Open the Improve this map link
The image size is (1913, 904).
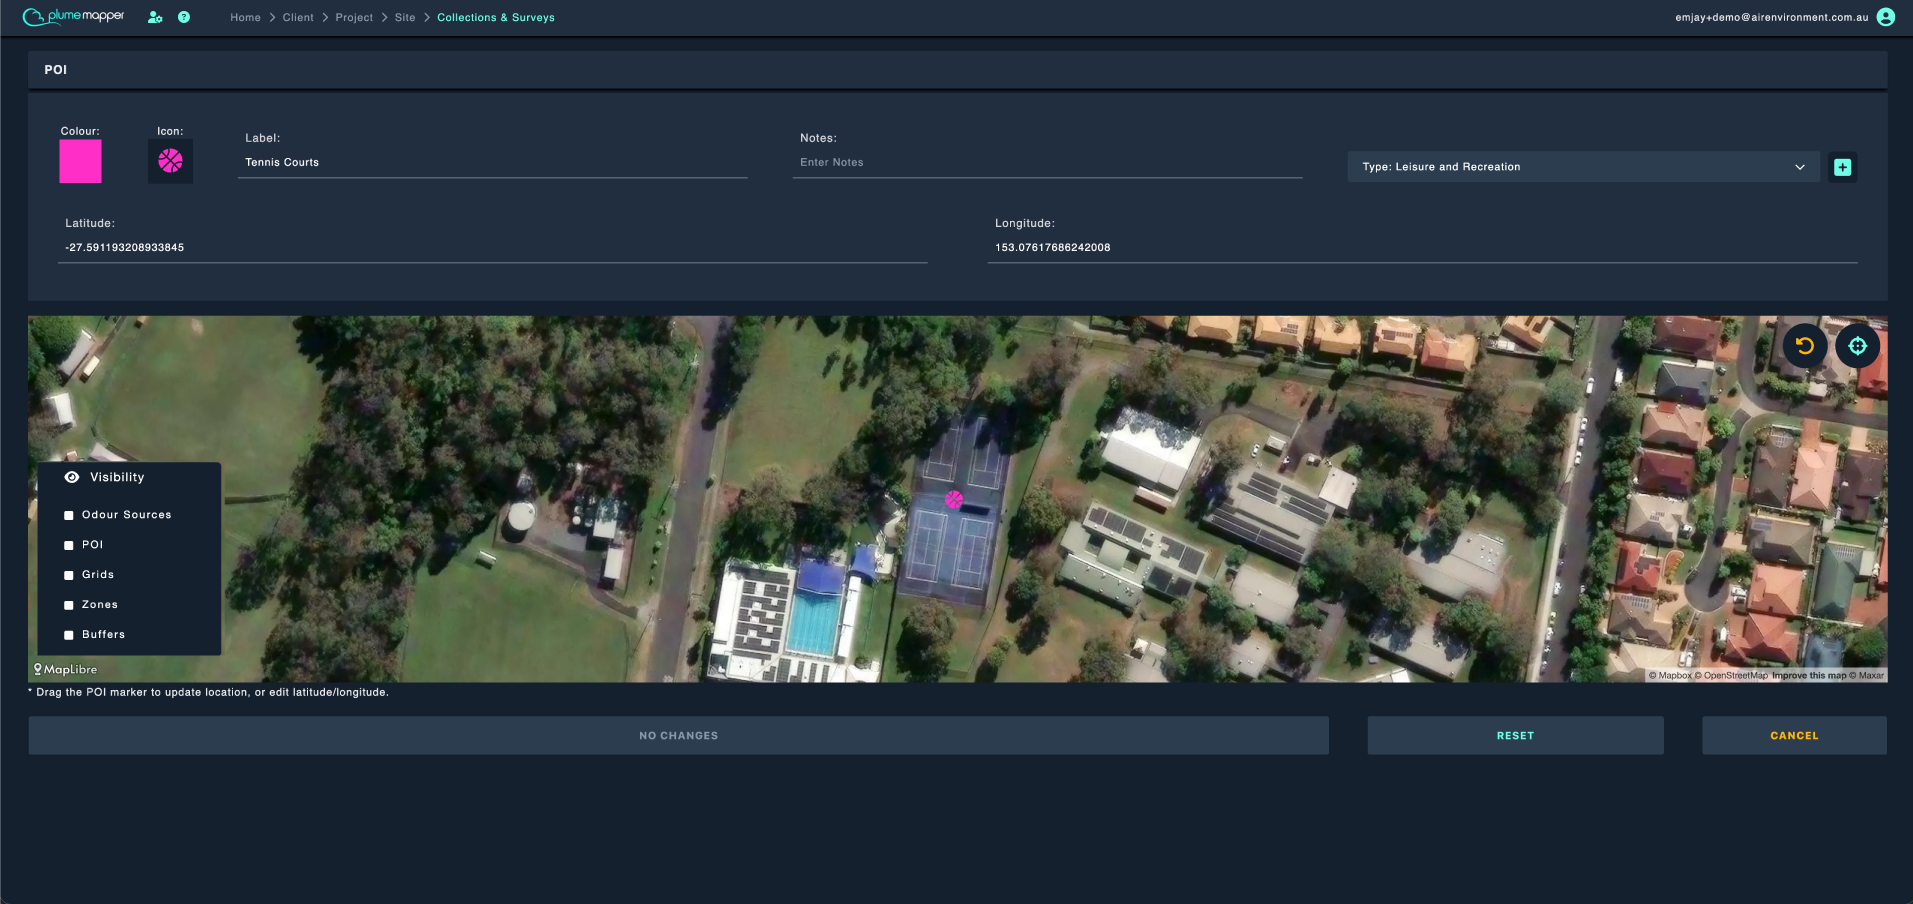(x=1809, y=676)
